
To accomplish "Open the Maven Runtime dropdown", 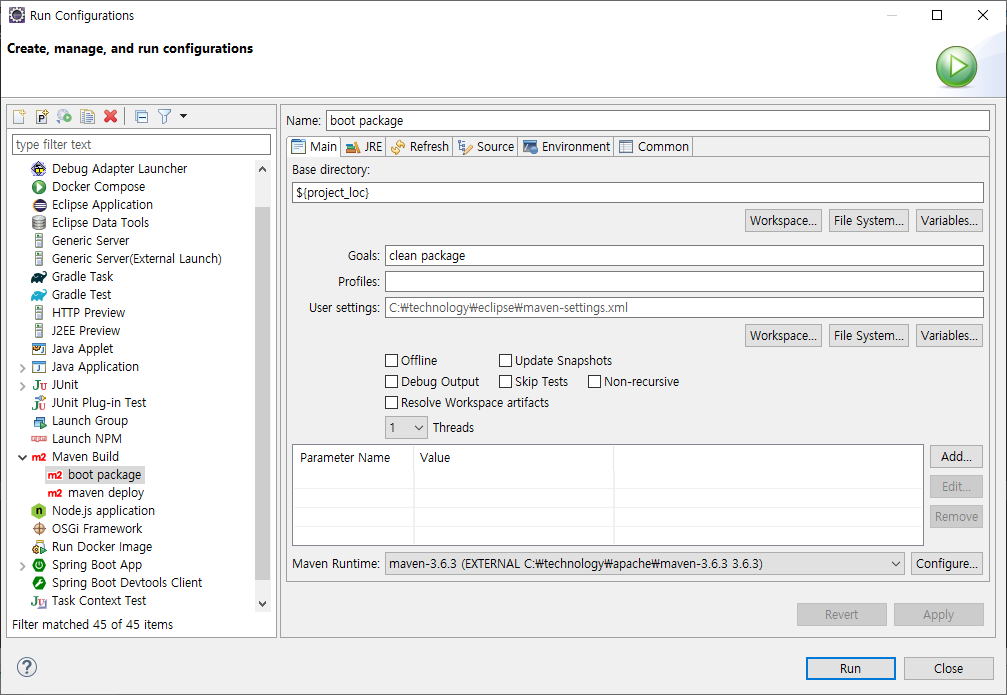I will pos(645,564).
